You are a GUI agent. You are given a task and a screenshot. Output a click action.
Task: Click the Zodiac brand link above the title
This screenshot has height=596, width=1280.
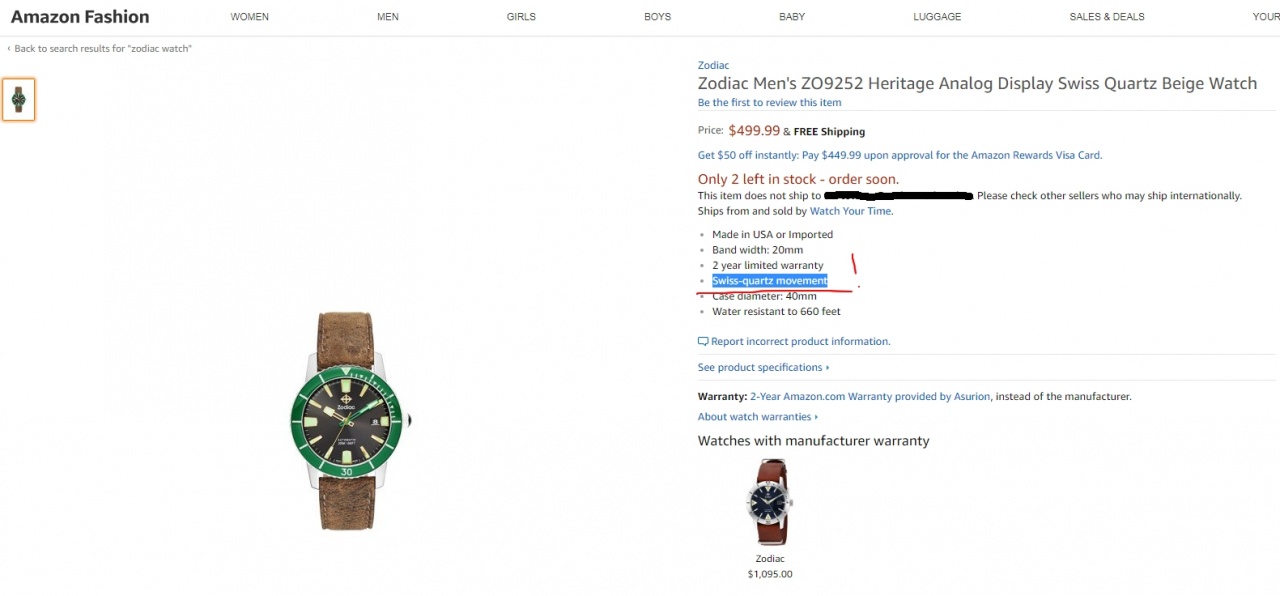click(713, 66)
